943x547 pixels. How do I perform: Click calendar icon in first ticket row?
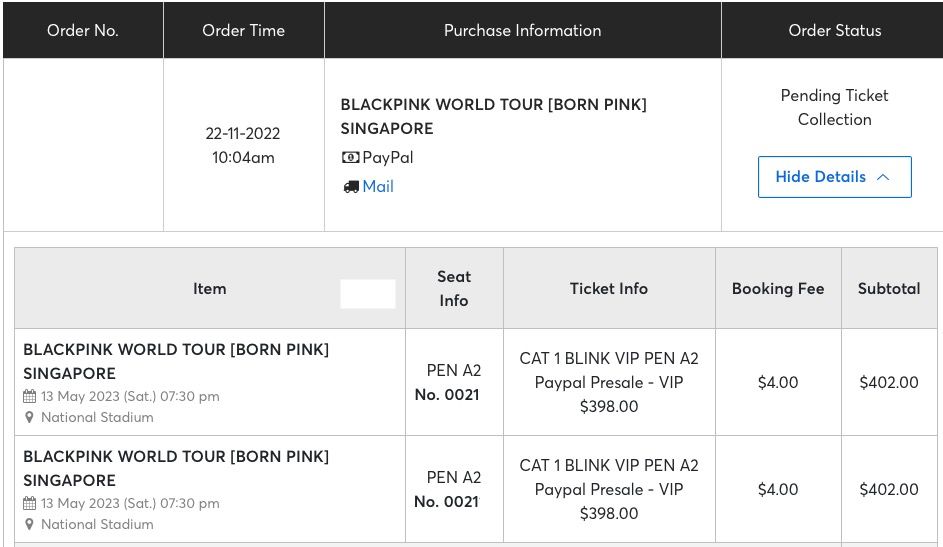coord(29,396)
